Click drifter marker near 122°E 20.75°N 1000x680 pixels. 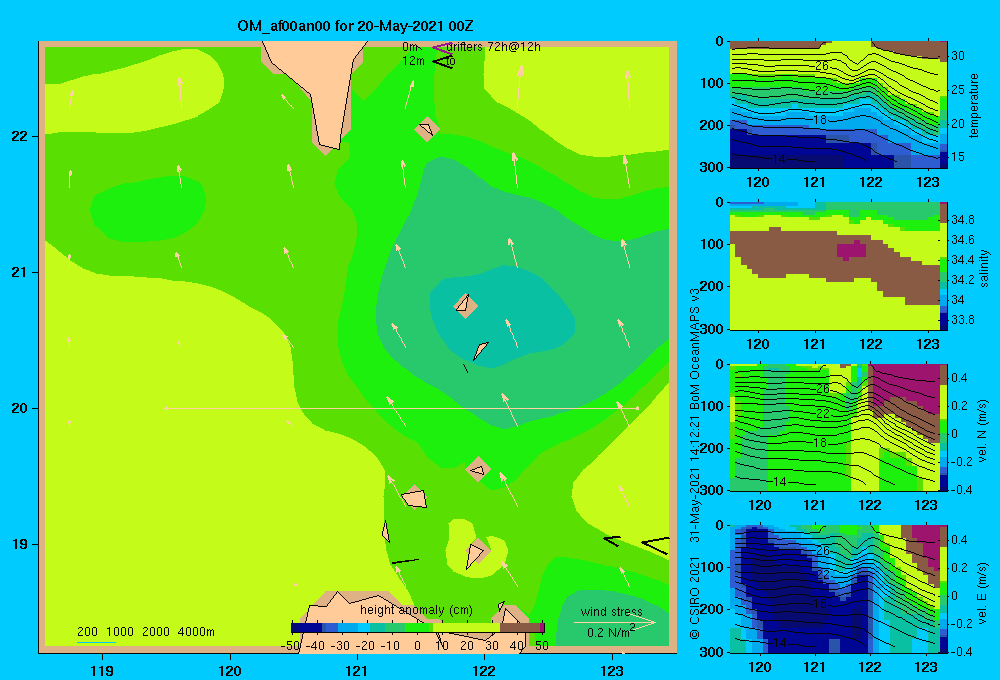(x=465, y=304)
